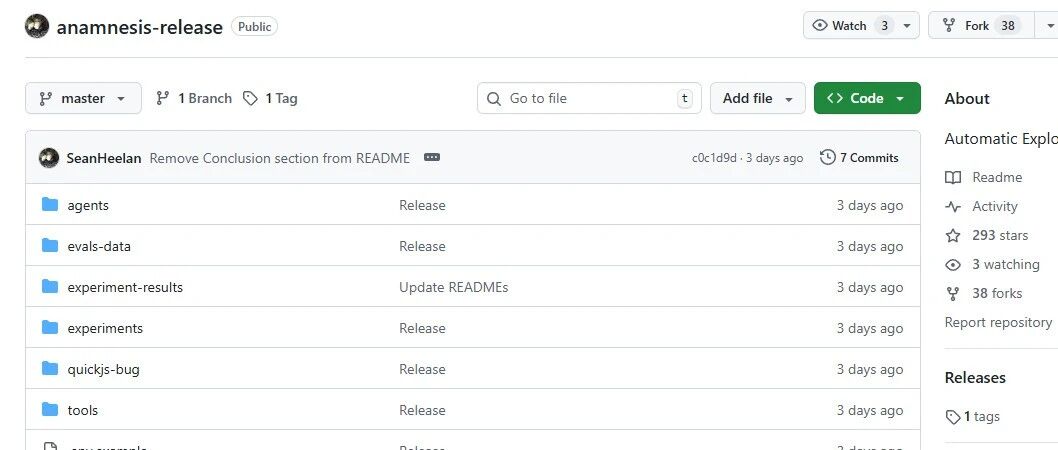Open the 1 Tag link

[271, 99]
